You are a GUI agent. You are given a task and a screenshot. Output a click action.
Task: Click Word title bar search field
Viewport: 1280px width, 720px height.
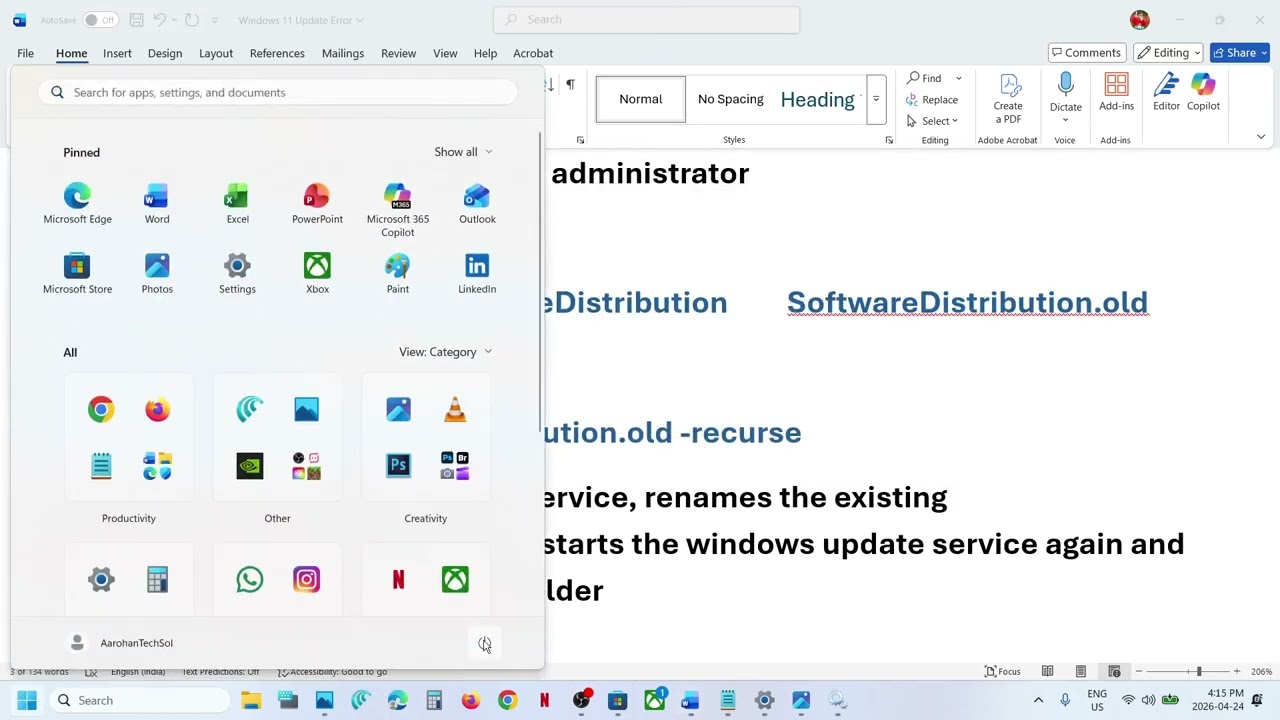click(646, 19)
